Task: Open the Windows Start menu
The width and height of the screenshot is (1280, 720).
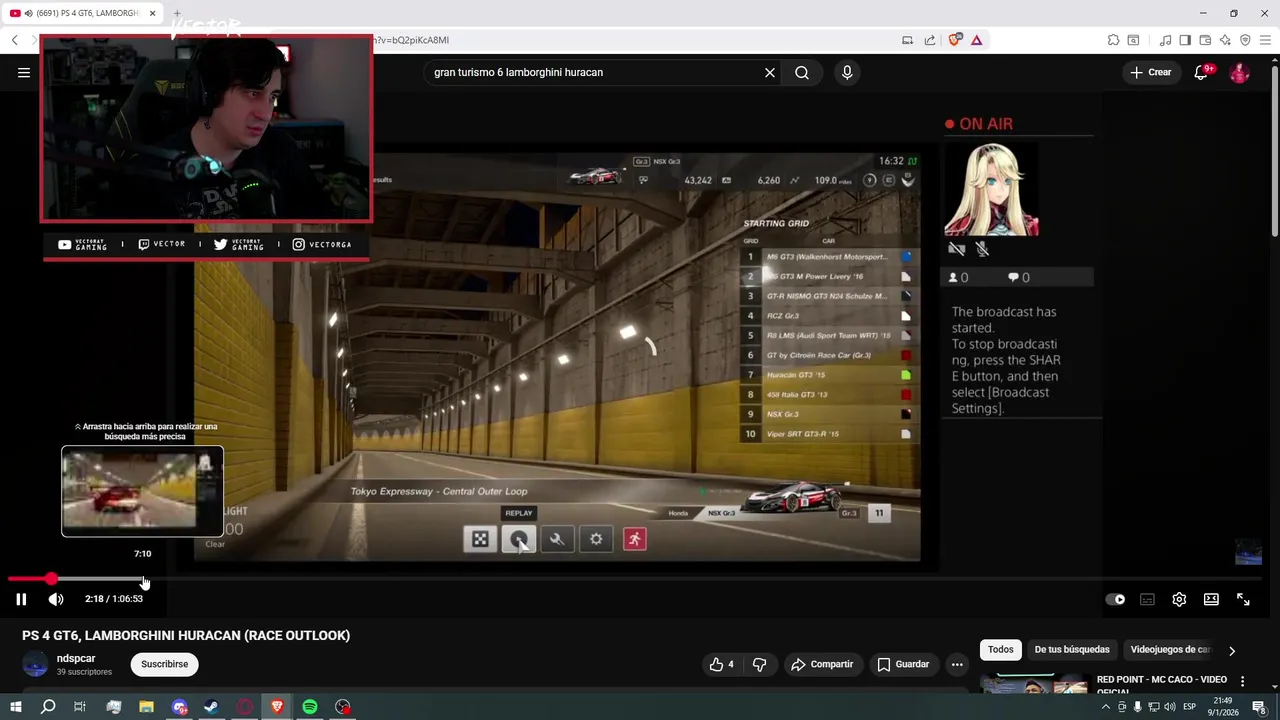Action: 15,707
